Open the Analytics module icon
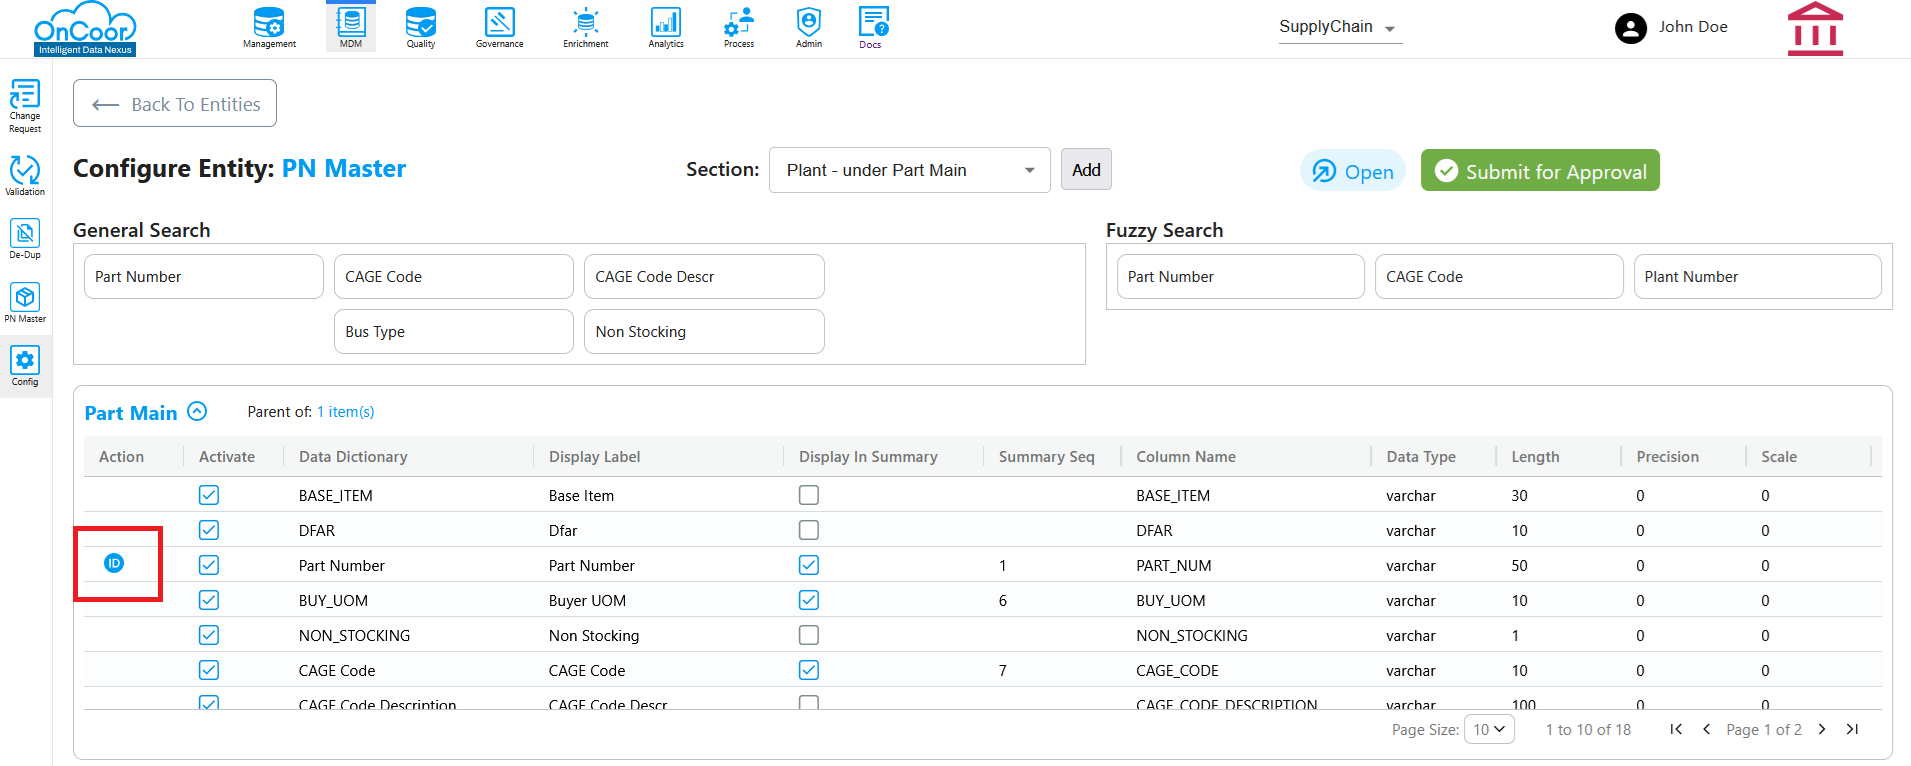Screen dimensions: 1911x766 [x=666, y=27]
